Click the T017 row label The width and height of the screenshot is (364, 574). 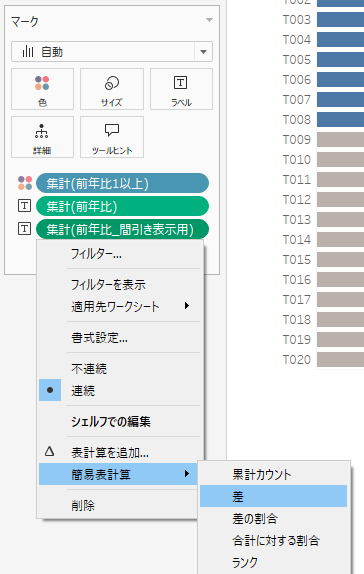tap(297, 299)
